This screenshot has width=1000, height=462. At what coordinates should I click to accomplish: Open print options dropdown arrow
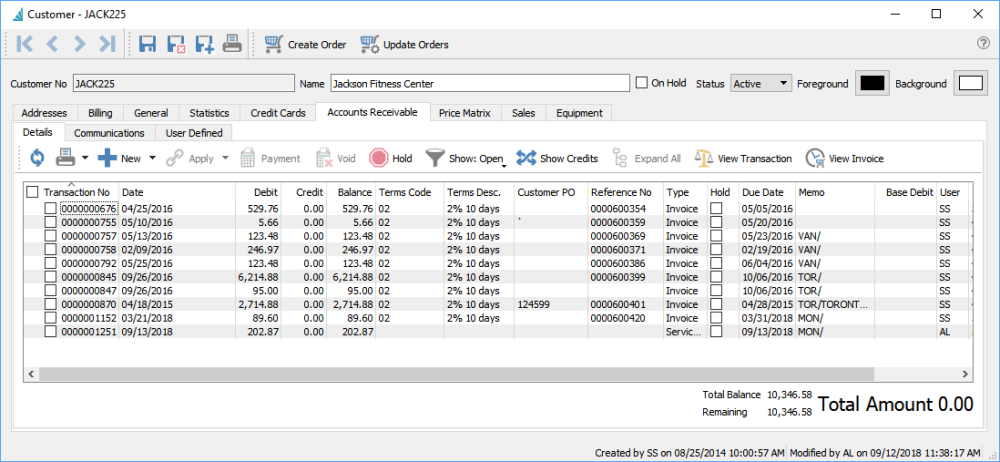(x=85, y=158)
